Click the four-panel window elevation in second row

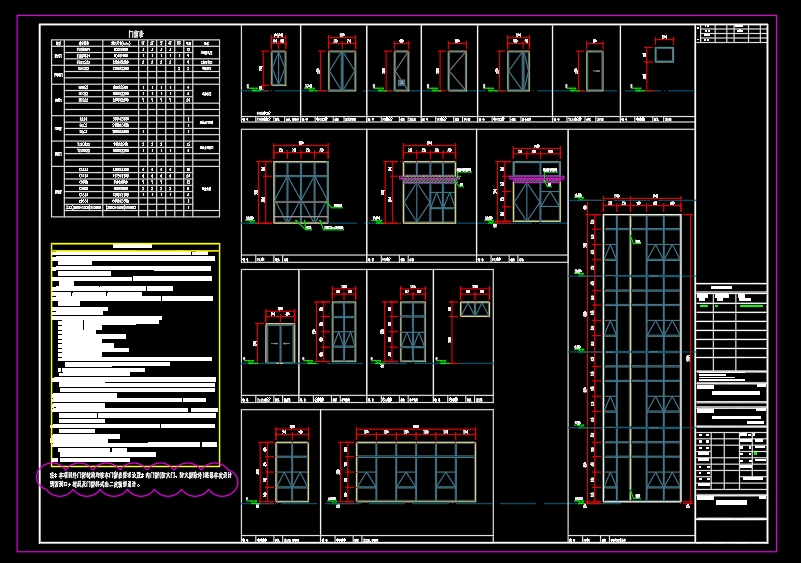(x=301, y=192)
